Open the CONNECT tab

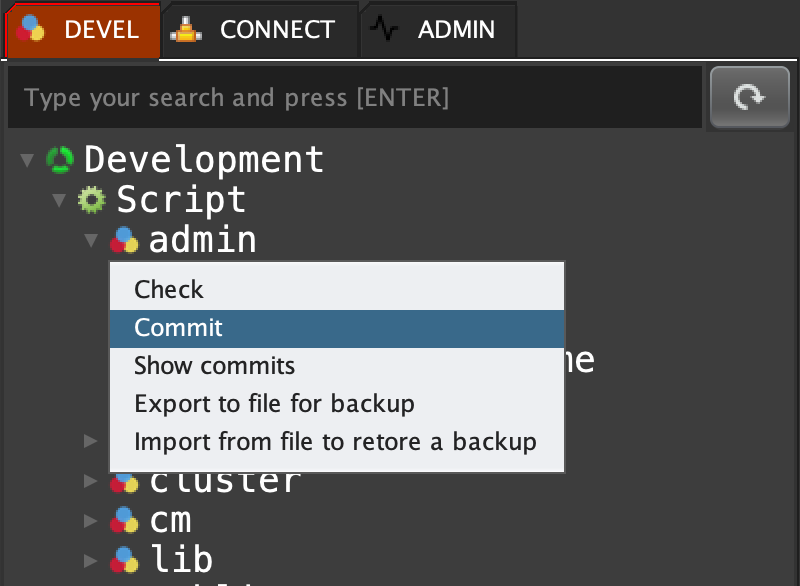tap(260, 30)
